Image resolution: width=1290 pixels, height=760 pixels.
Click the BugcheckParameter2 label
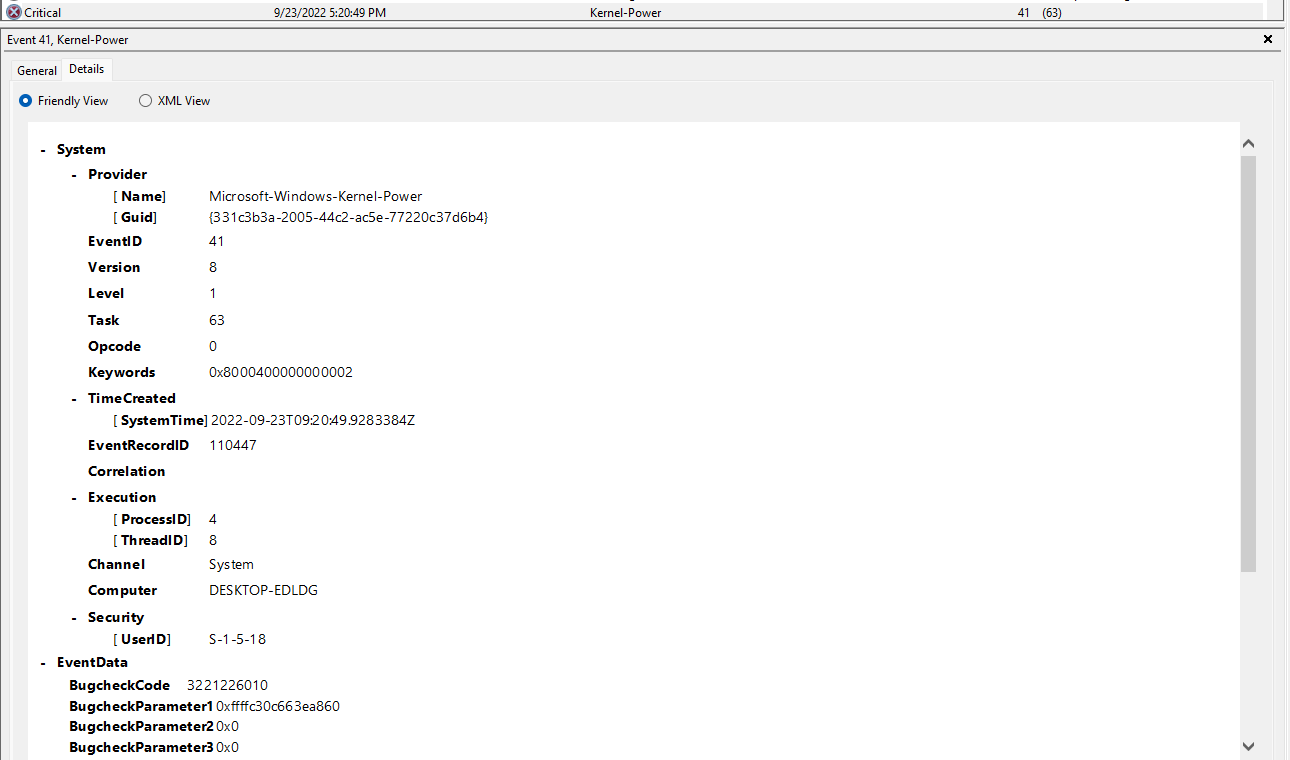pyautogui.click(x=141, y=727)
